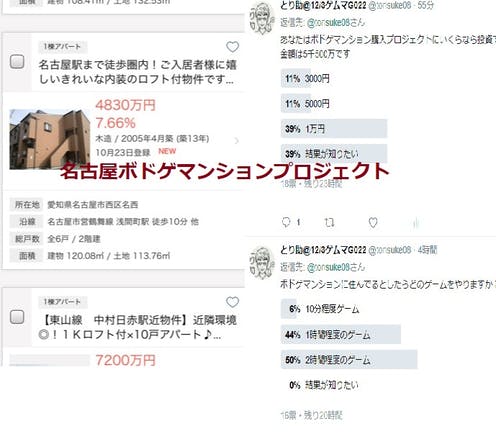The width and height of the screenshot is (496, 439).
Task: Click the 1棟アパート tag on second listing
Action: coord(63,302)
